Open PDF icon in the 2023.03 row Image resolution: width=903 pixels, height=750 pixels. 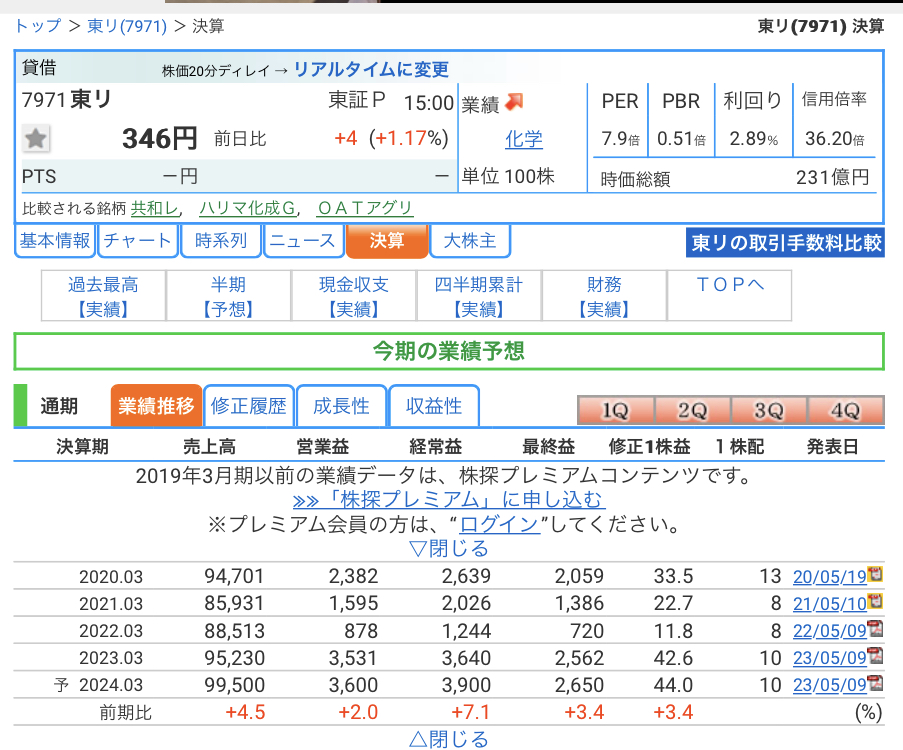coord(875,656)
